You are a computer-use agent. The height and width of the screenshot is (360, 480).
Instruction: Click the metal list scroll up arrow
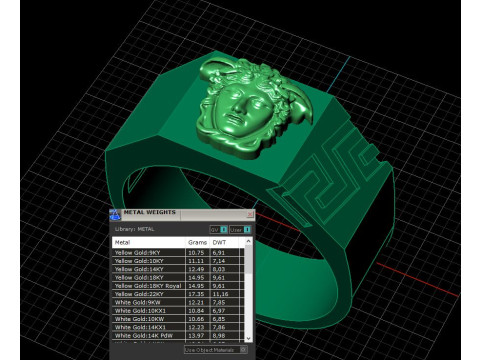click(x=249, y=241)
